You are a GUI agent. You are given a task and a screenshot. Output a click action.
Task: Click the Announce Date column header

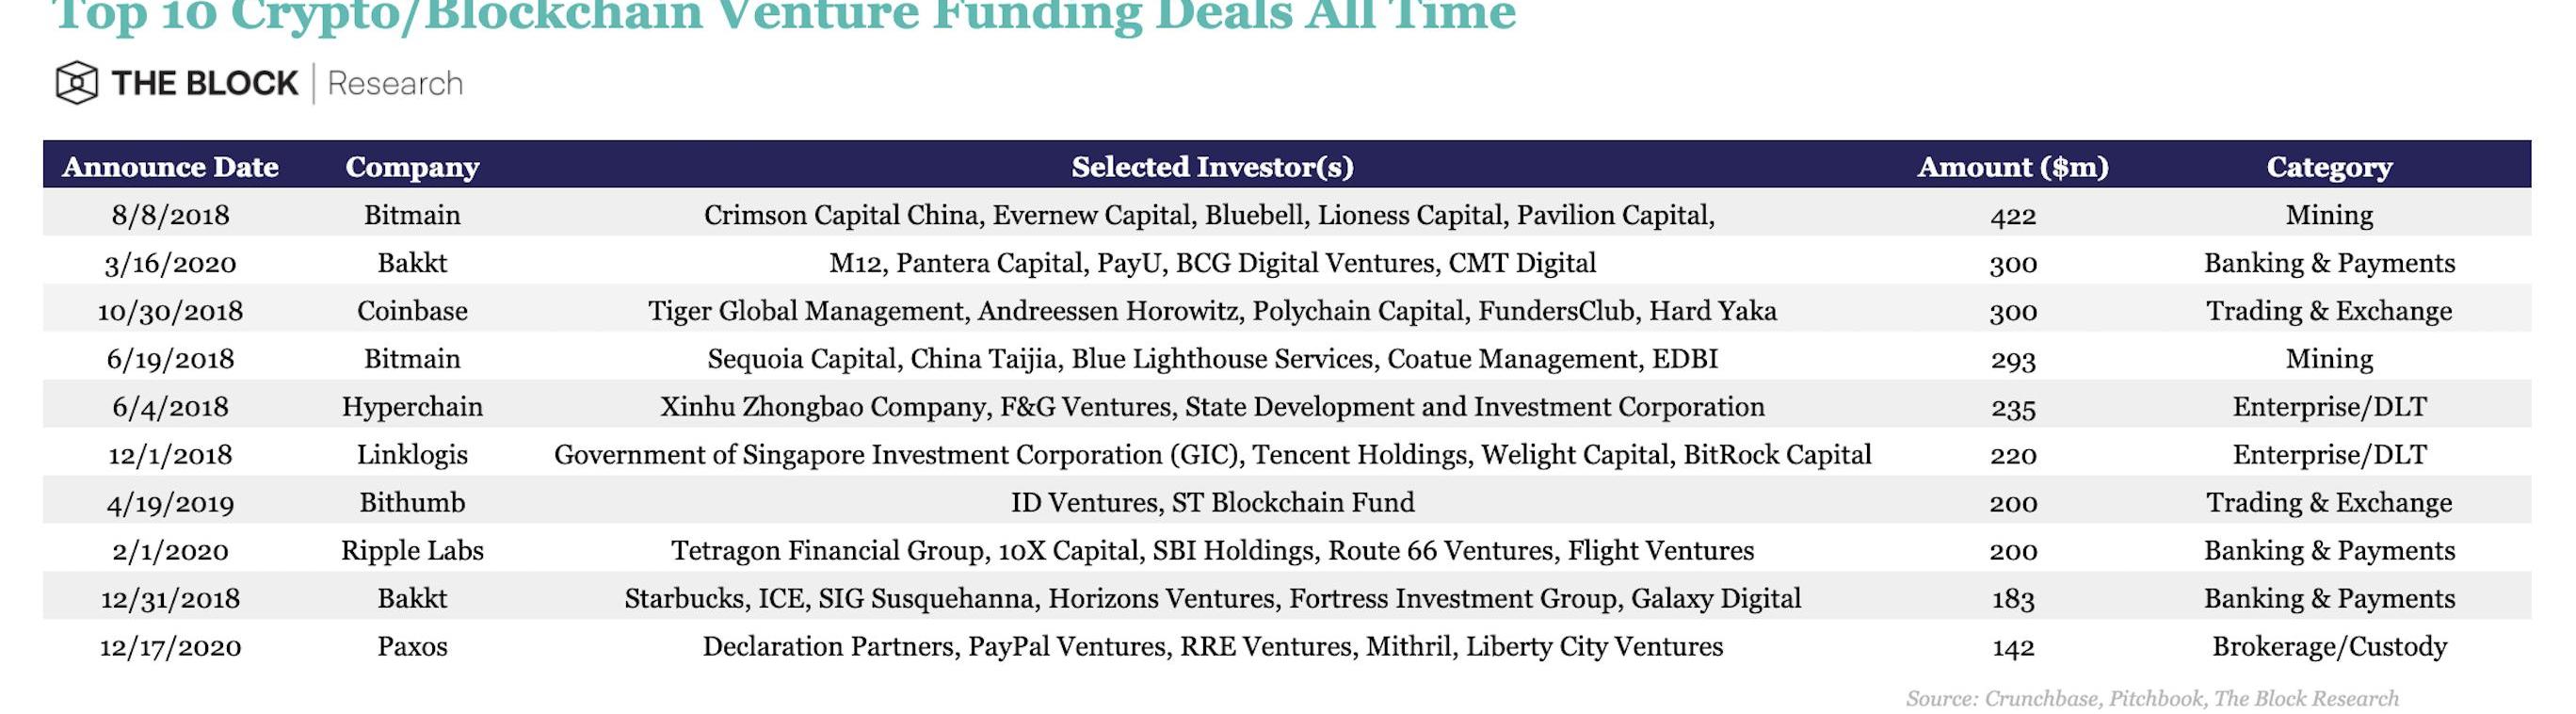point(170,166)
